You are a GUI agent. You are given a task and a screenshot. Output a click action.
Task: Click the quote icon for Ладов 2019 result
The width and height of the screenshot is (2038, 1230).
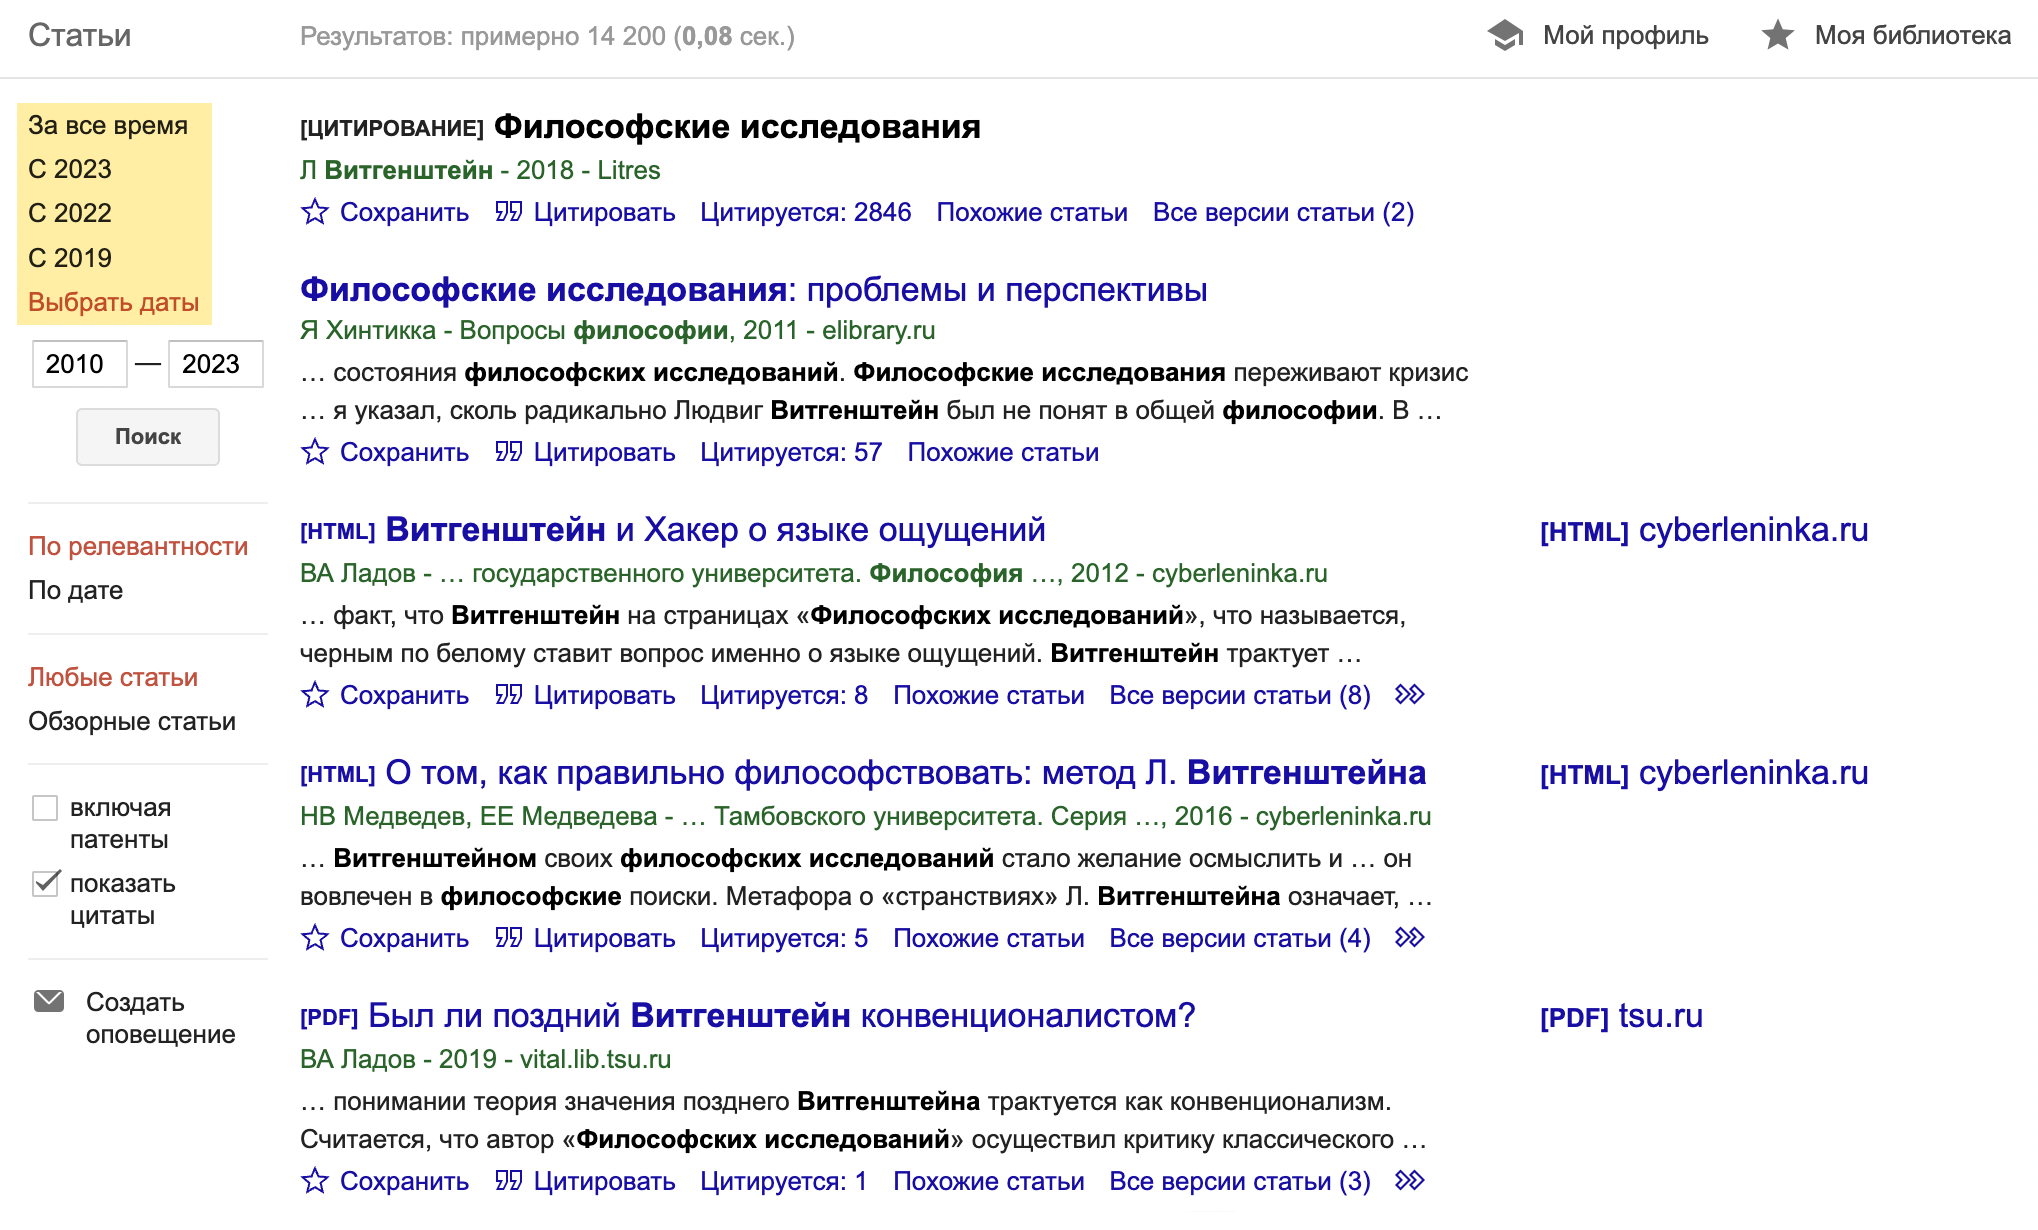pos(508,1181)
